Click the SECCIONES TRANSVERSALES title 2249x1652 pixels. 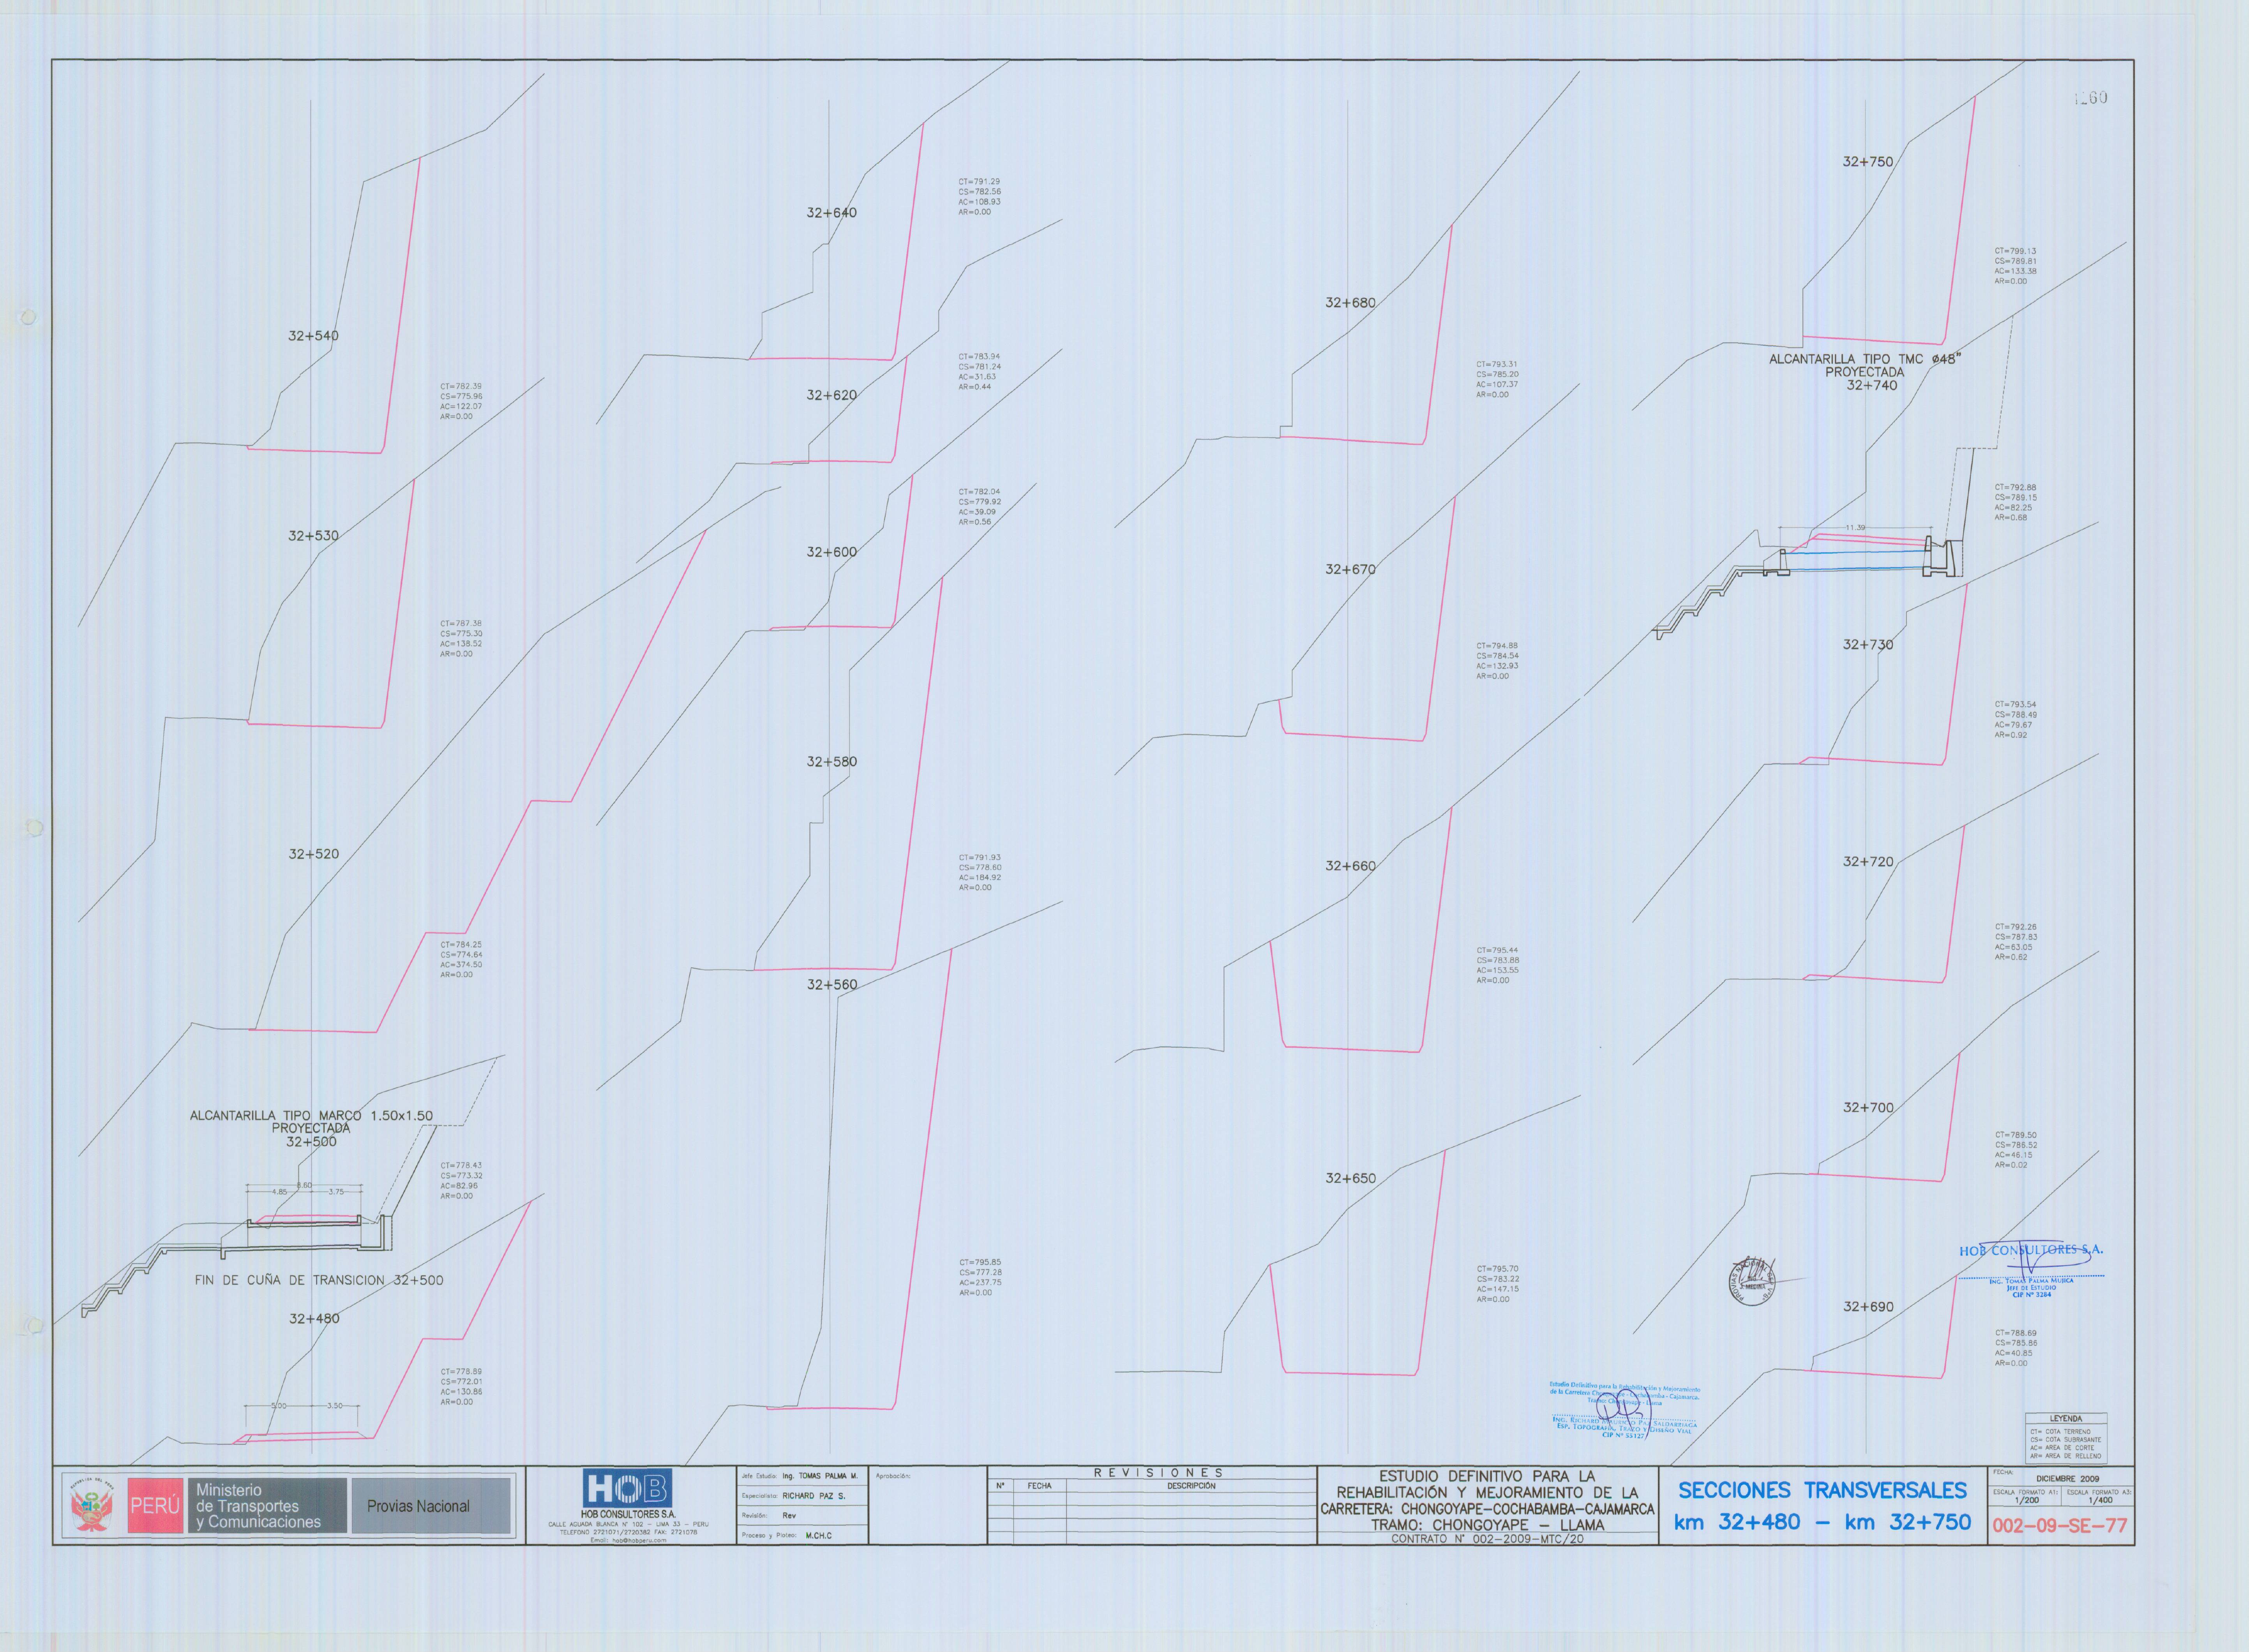1822,1491
